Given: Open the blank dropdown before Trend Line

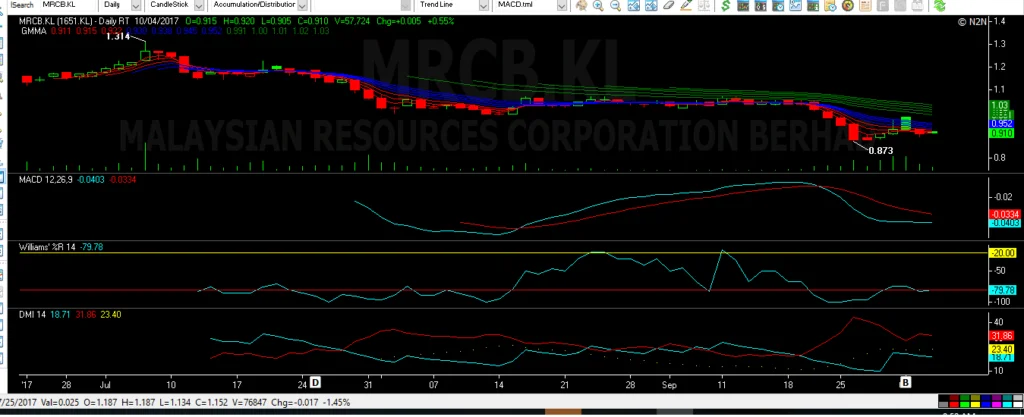Looking at the screenshot, I should 405,5.
